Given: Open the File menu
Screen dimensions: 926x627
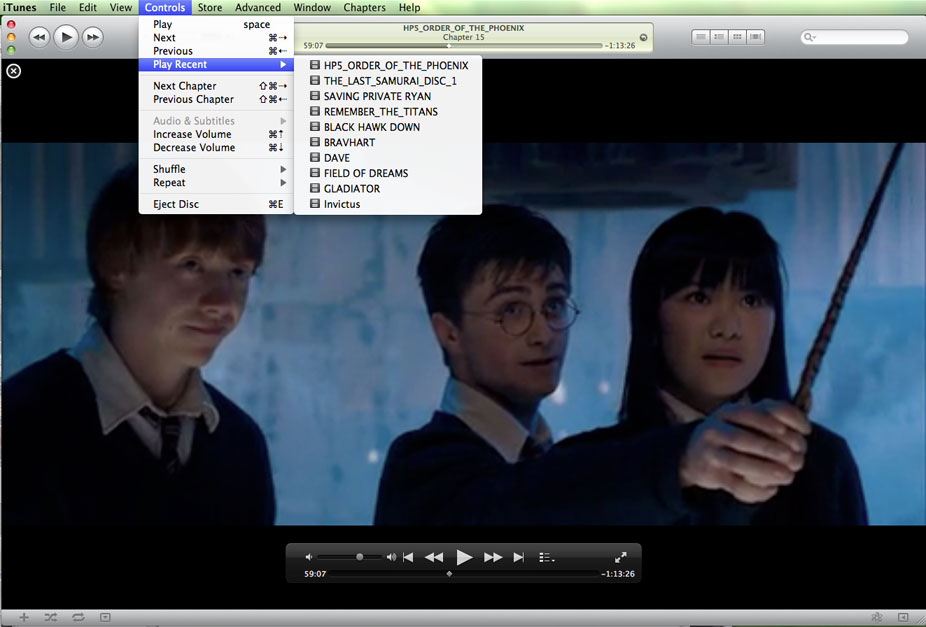Looking at the screenshot, I should [x=57, y=8].
